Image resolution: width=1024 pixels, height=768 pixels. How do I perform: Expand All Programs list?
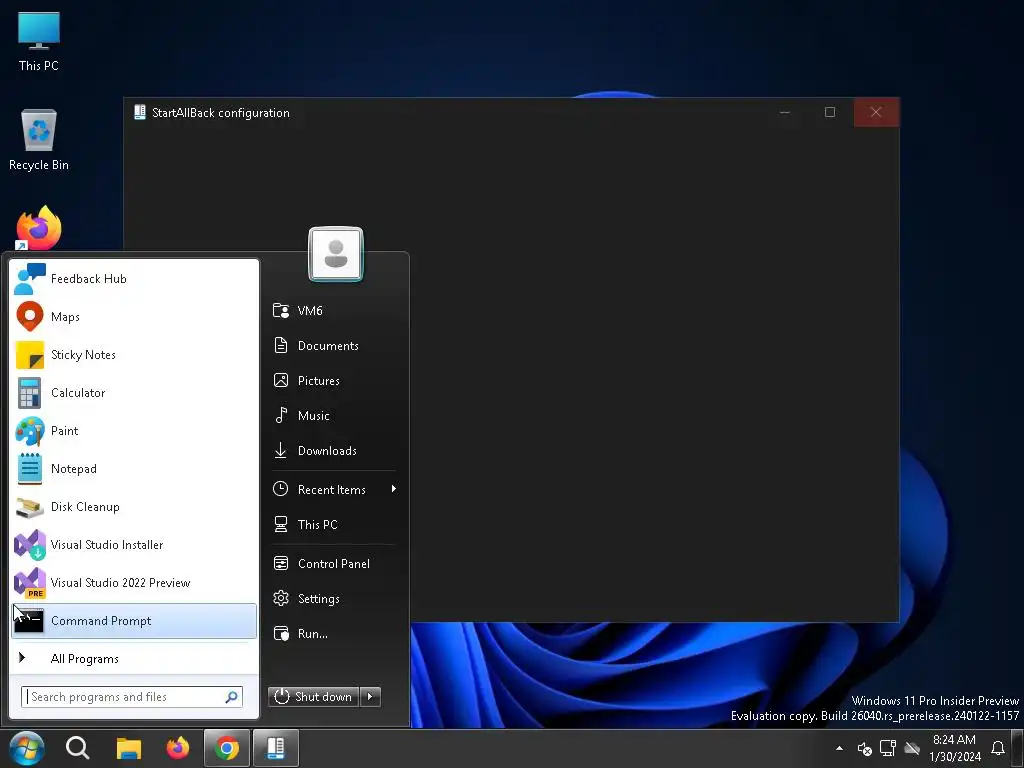134,658
